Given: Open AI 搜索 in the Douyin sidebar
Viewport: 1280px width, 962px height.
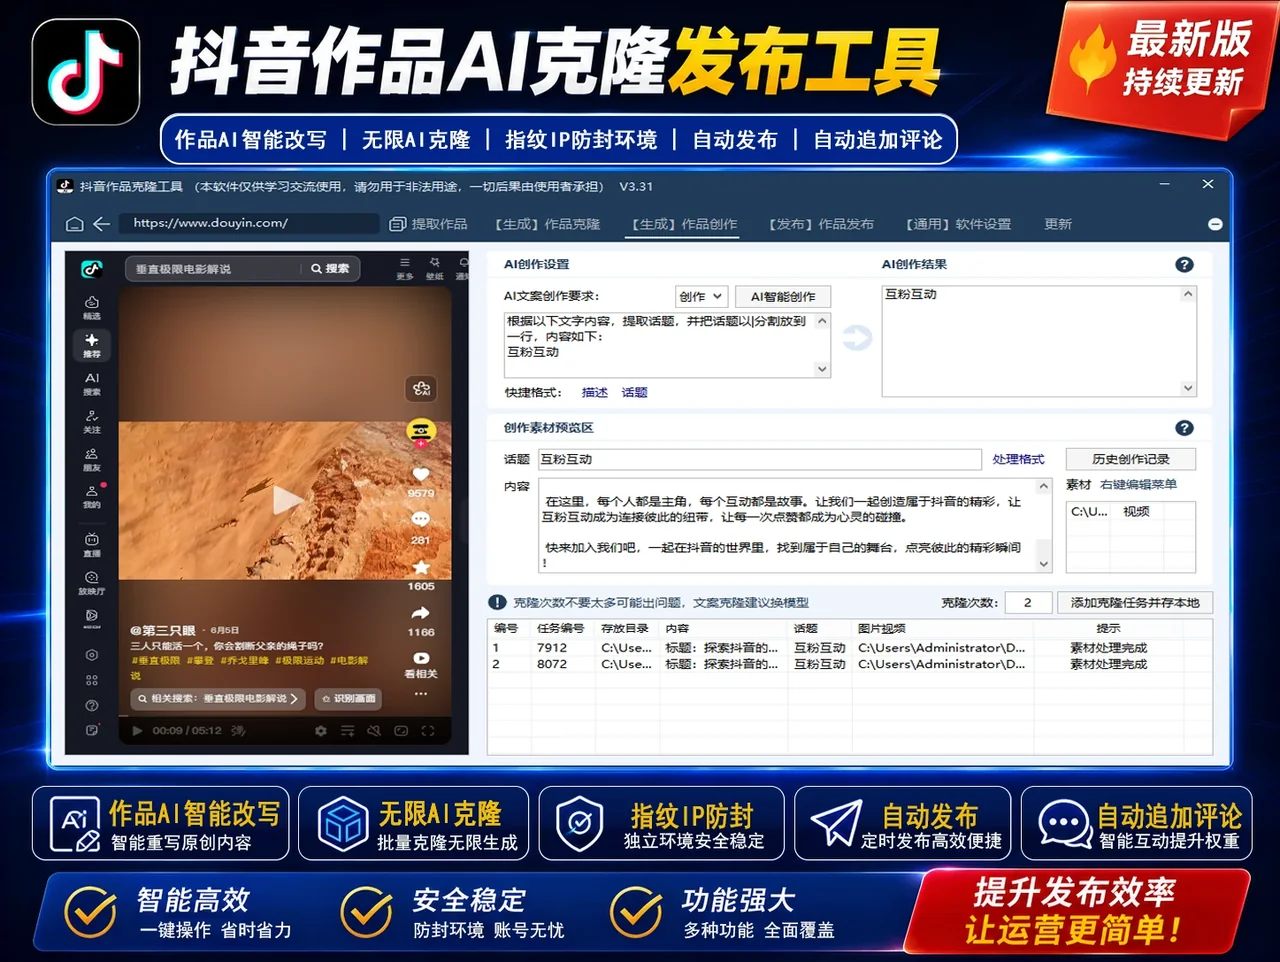Looking at the screenshot, I should click(x=92, y=383).
